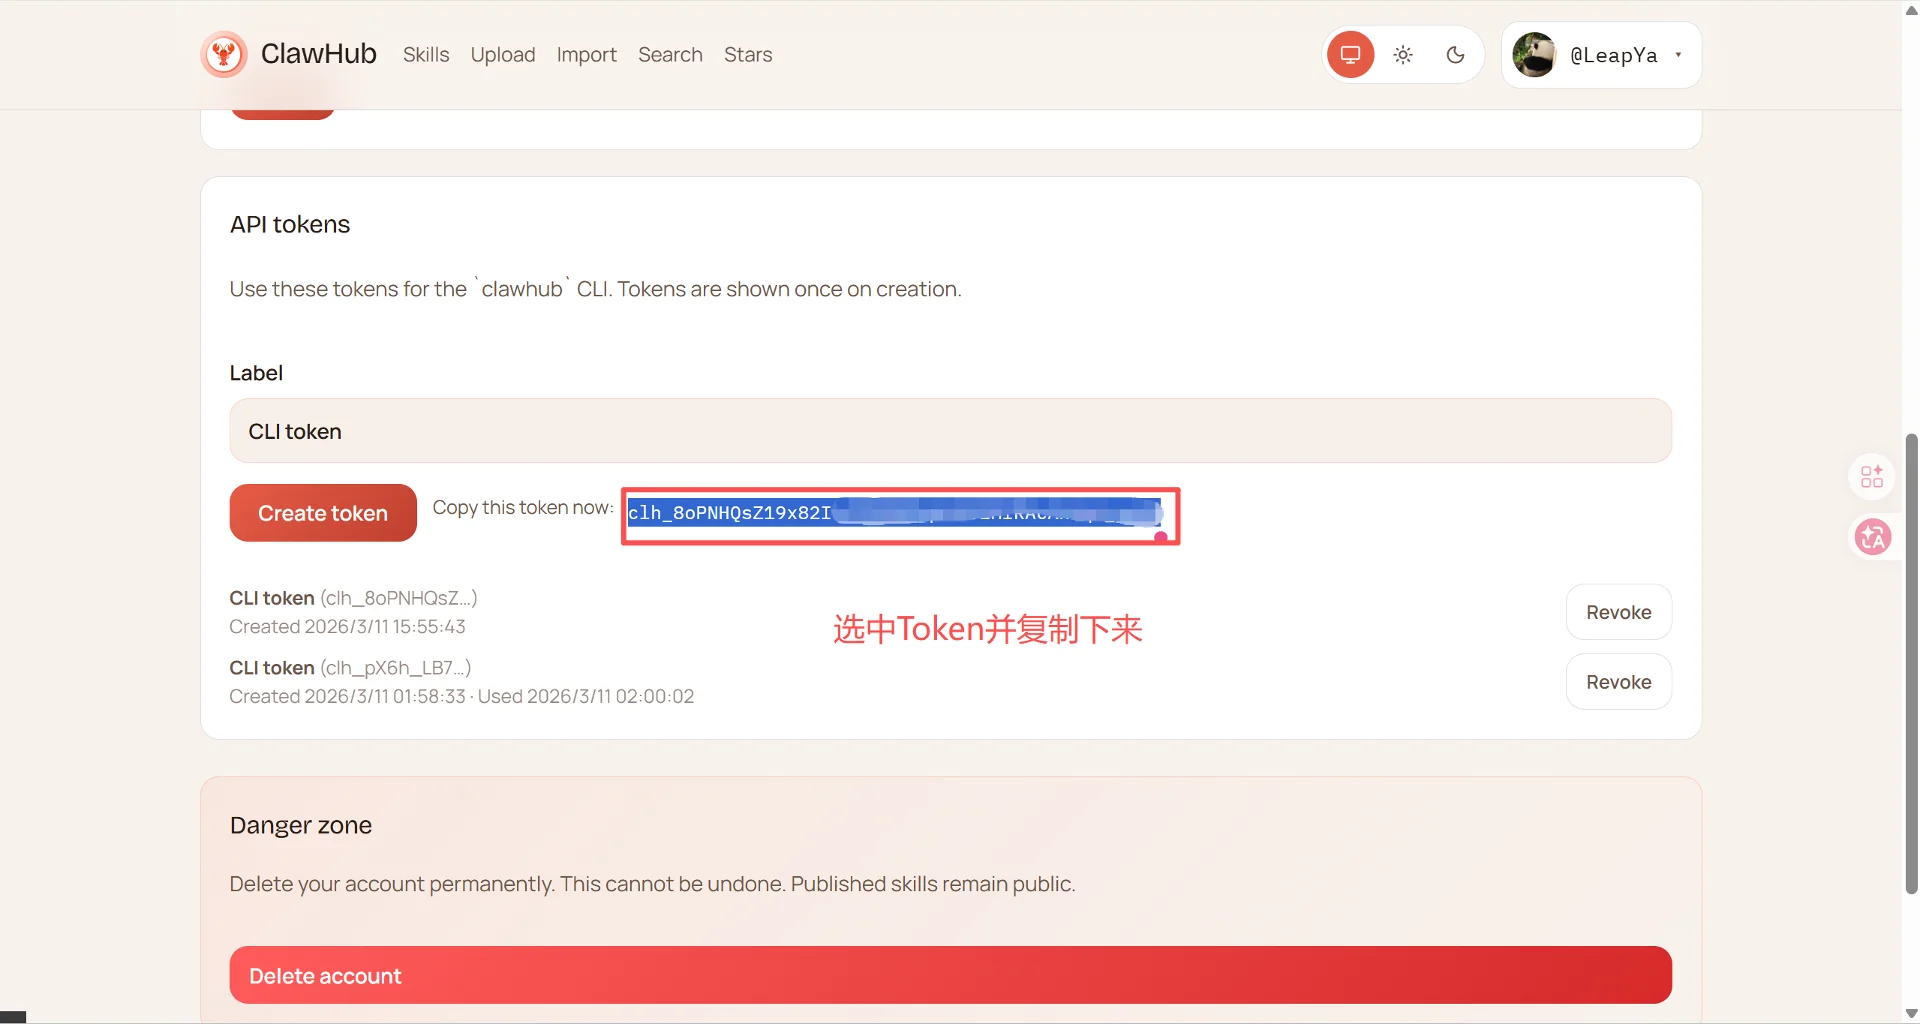This screenshot has width=1920, height=1024.
Task: Enable dark mode moon icon
Action: (1455, 55)
